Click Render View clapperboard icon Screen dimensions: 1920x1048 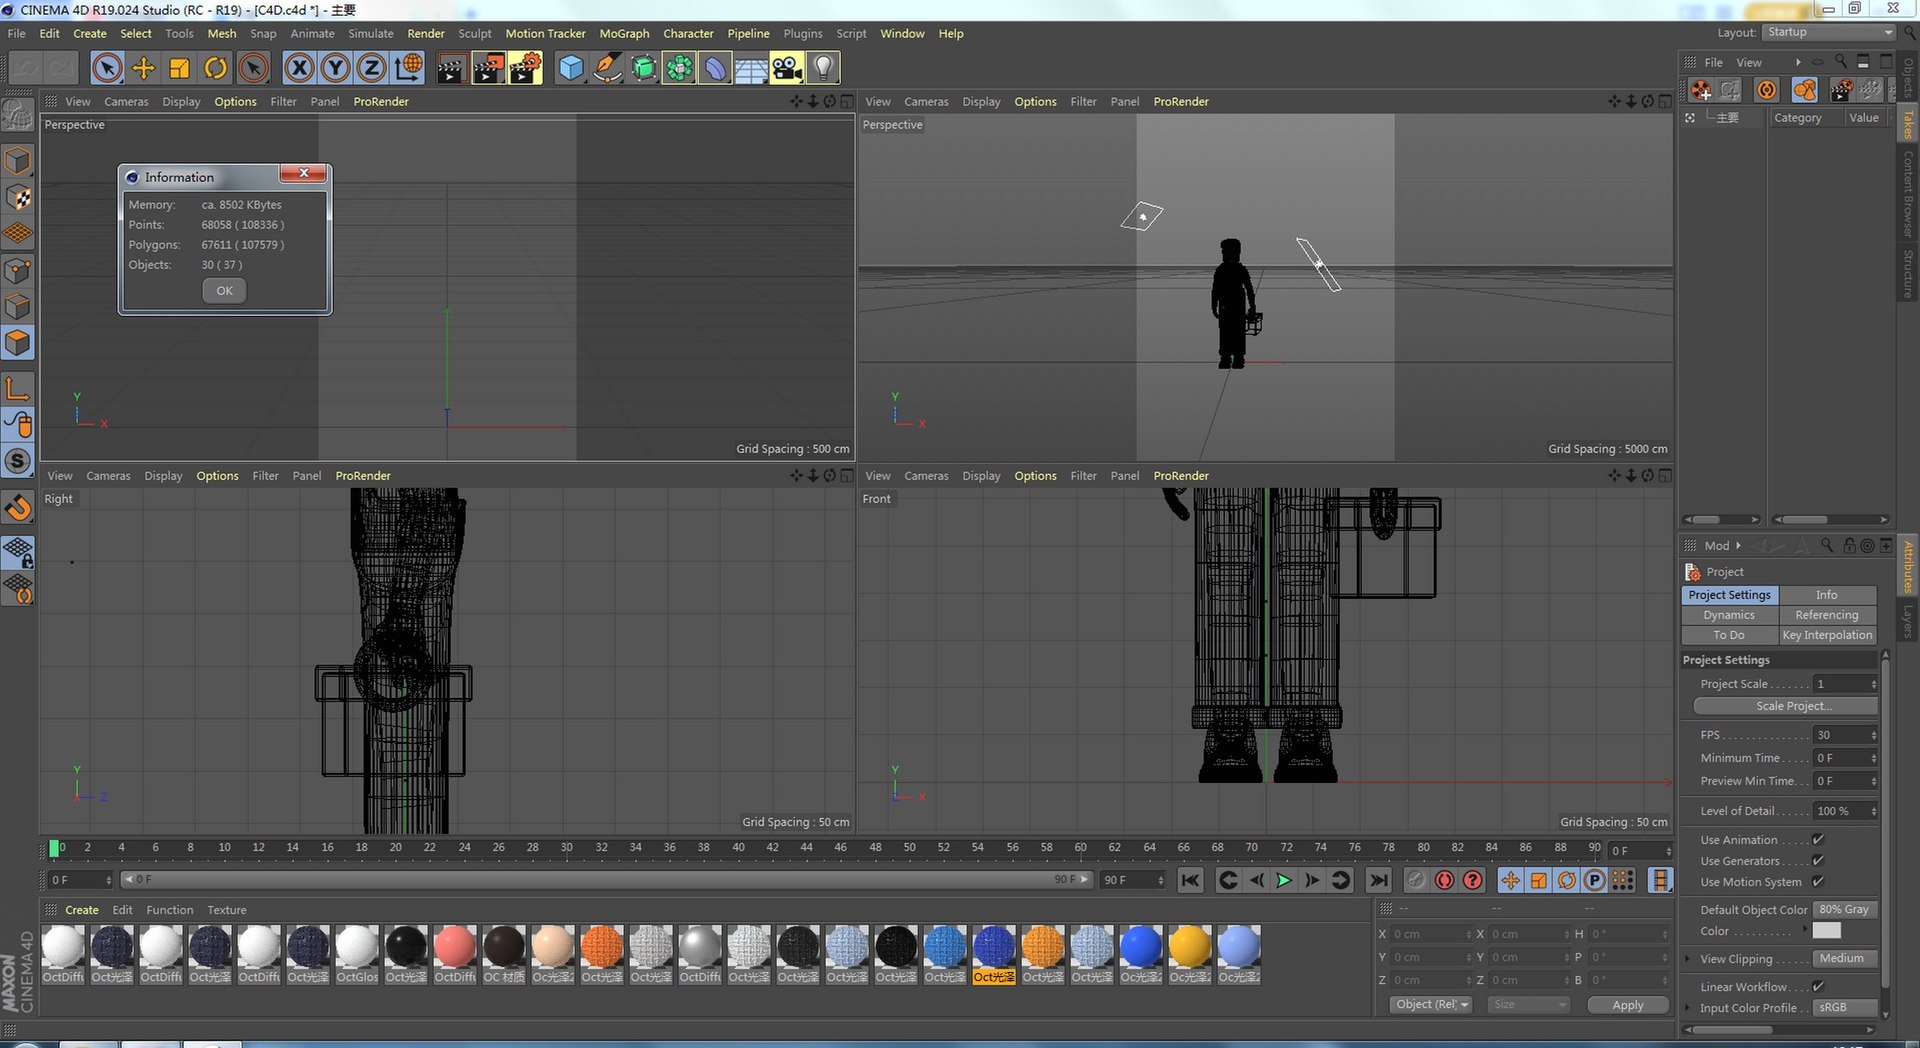pos(451,68)
